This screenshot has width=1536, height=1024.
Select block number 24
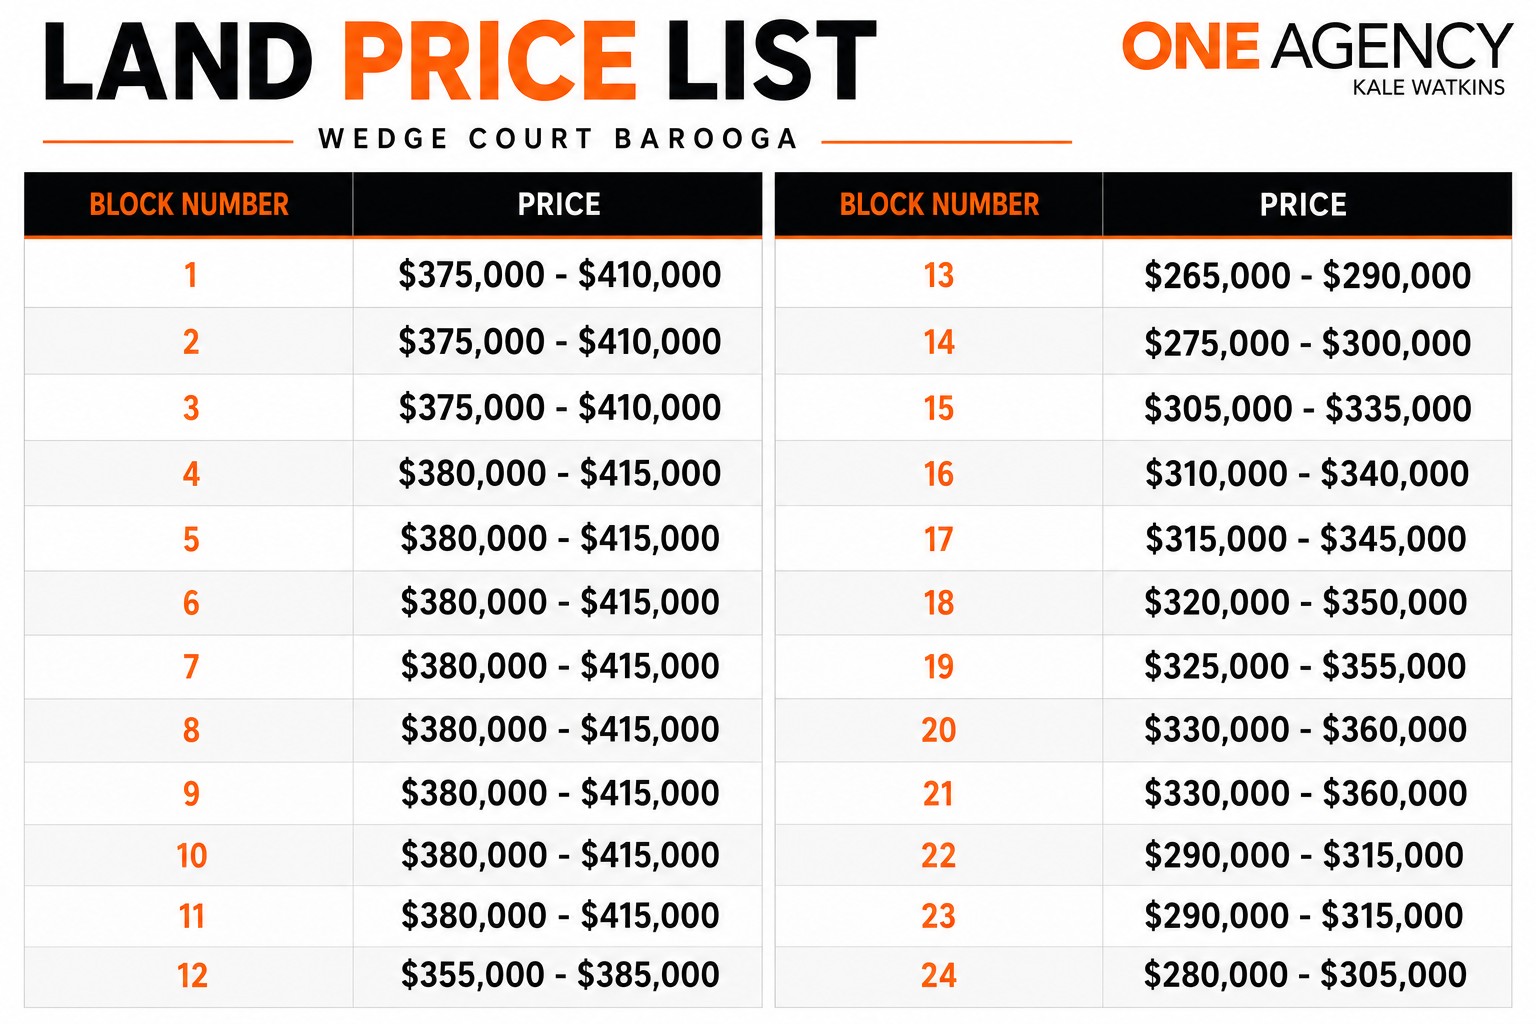click(939, 976)
